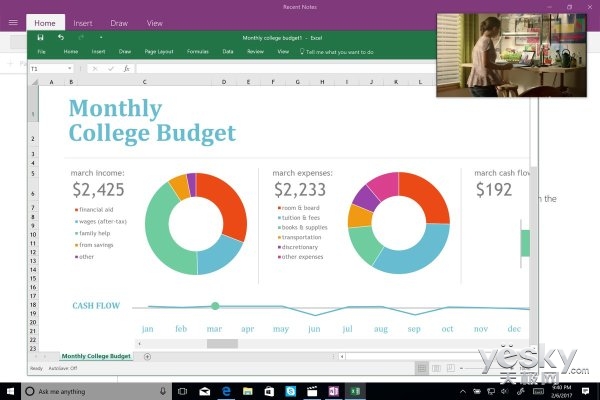The image size is (600, 400).
Task: Click the Windows Start button
Action: (x=13, y=392)
